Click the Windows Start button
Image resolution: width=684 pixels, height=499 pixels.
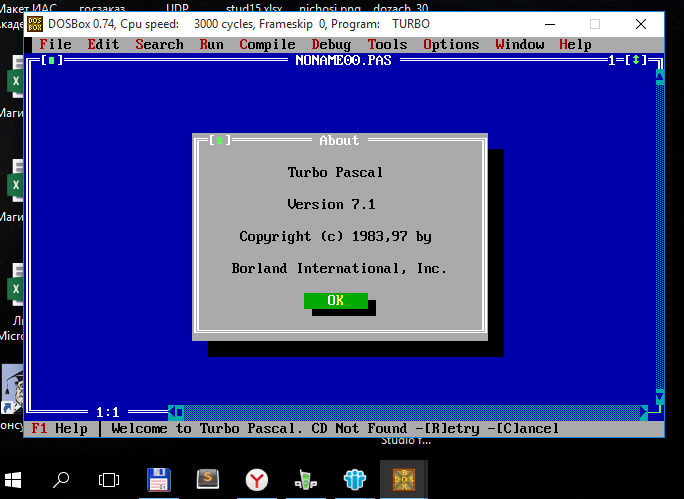pyautogui.click(x=13, y=480)
